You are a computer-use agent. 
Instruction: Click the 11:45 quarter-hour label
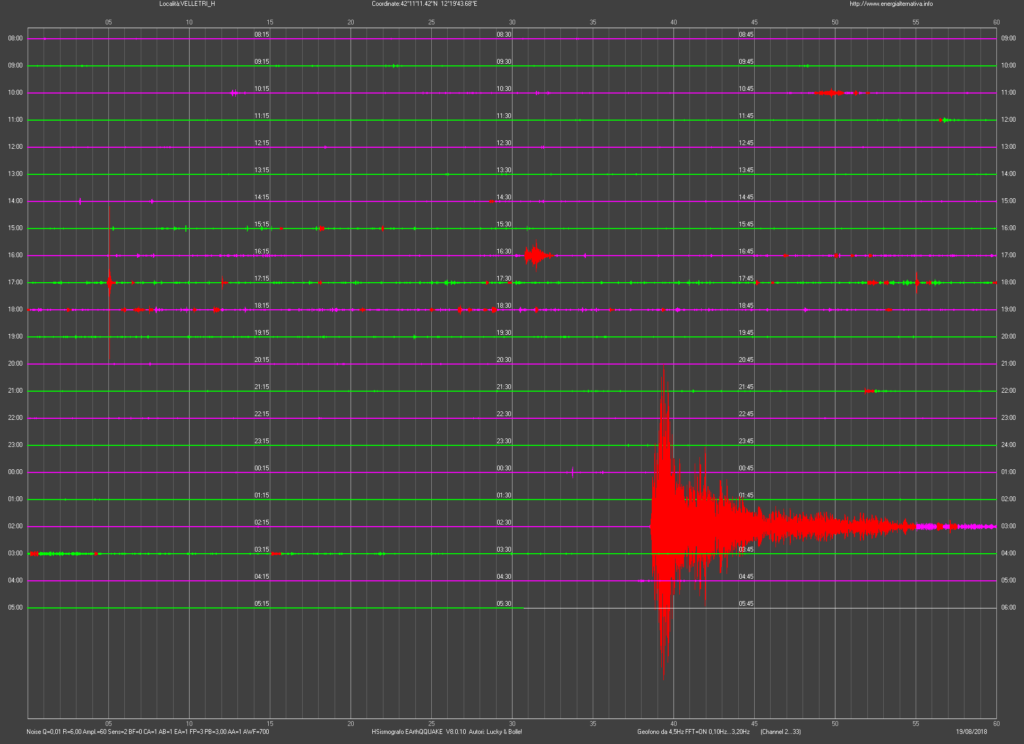tap(746, 116)
